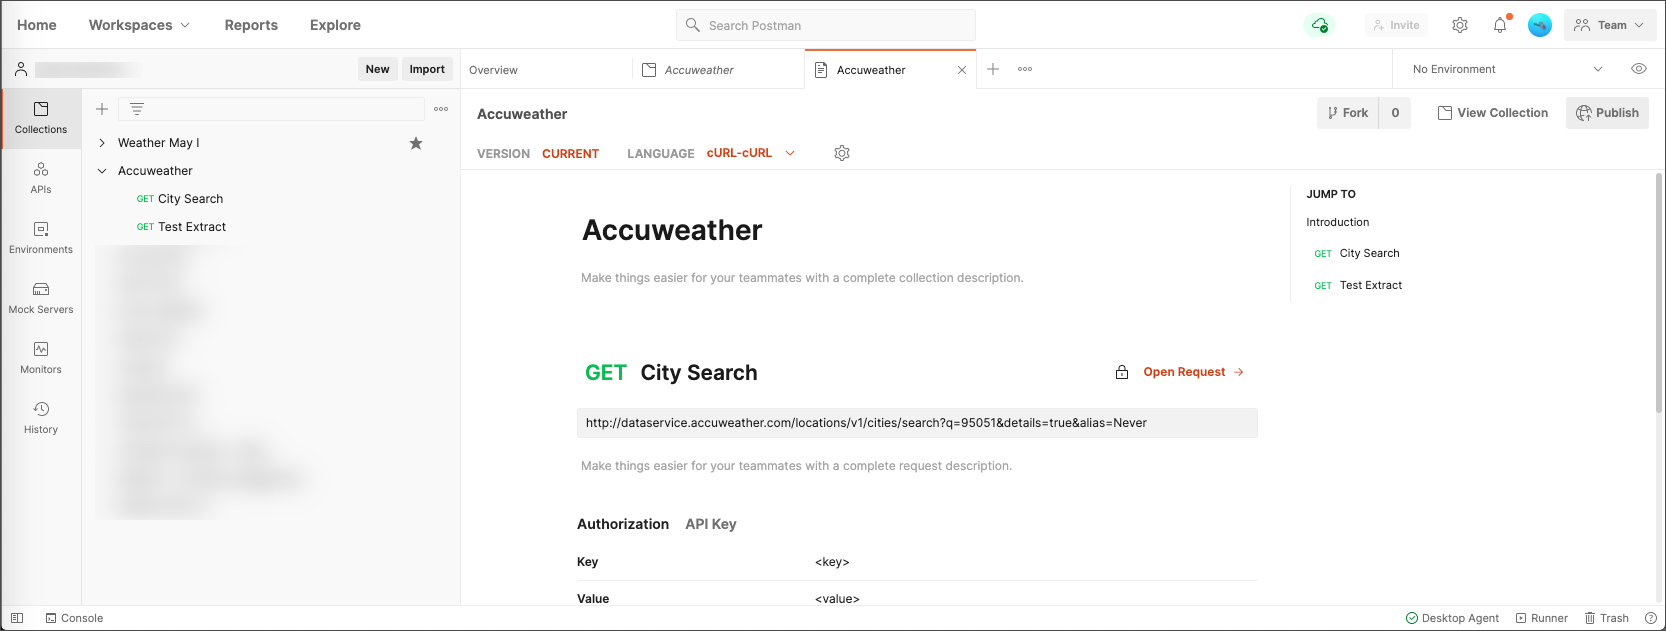Image resolution: width=1666 pixels, height=631 pixels.
Task: Open the tab bar three-dot options
Action: [1025, 69]
